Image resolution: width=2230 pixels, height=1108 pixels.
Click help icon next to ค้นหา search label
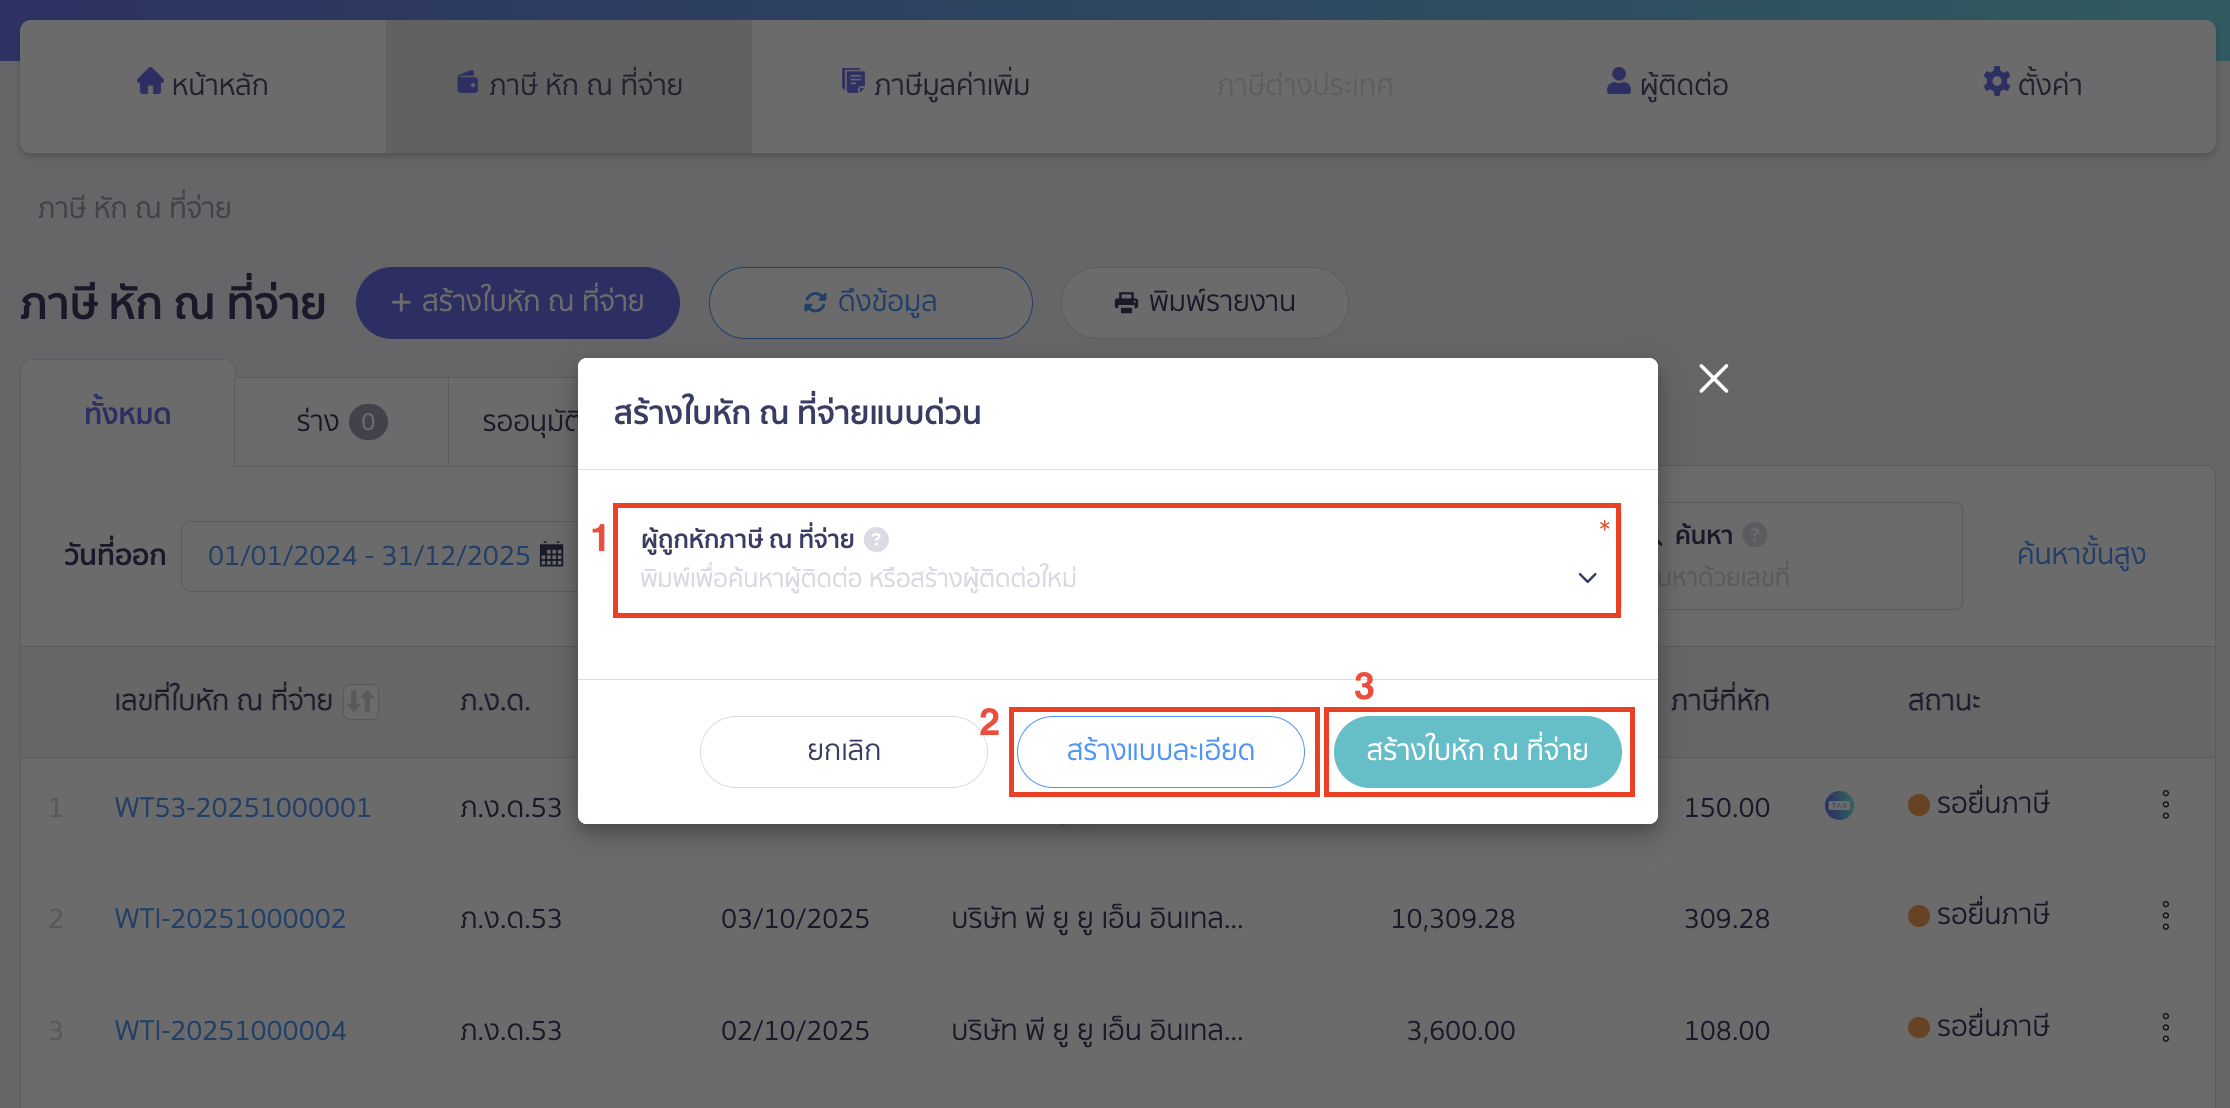coord(1754,535)
